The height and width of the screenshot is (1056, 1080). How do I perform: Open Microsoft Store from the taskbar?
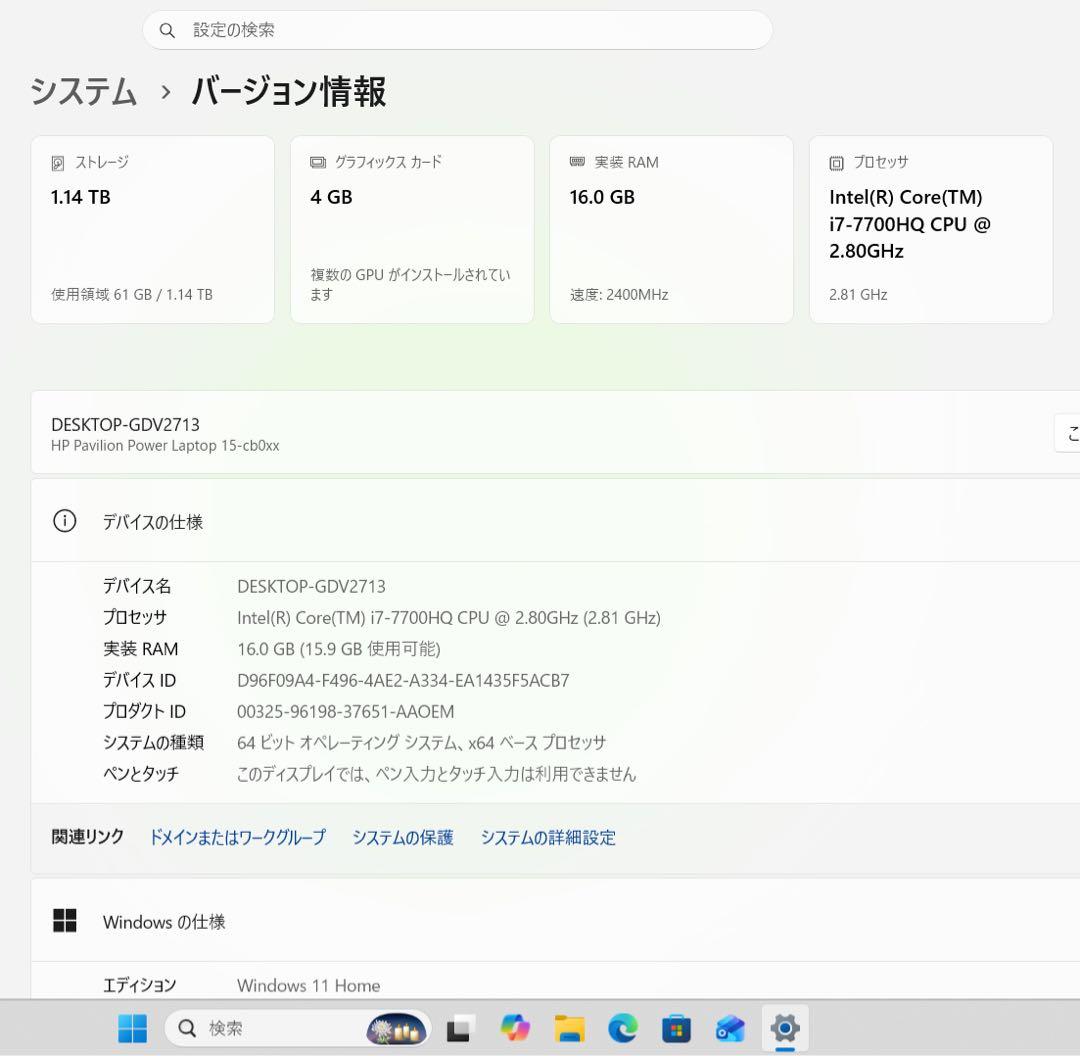676,1028
